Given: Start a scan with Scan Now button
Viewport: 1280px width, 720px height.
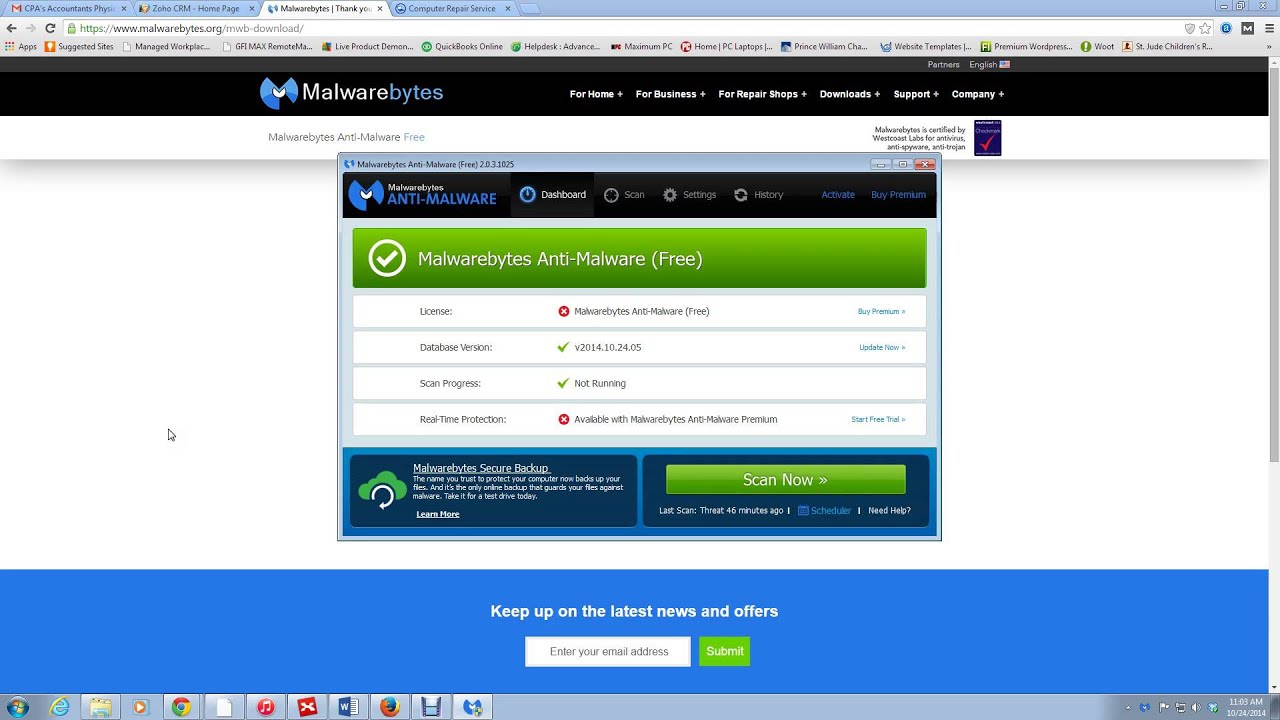Looking at the screenshot, I should tap(785, 480).
